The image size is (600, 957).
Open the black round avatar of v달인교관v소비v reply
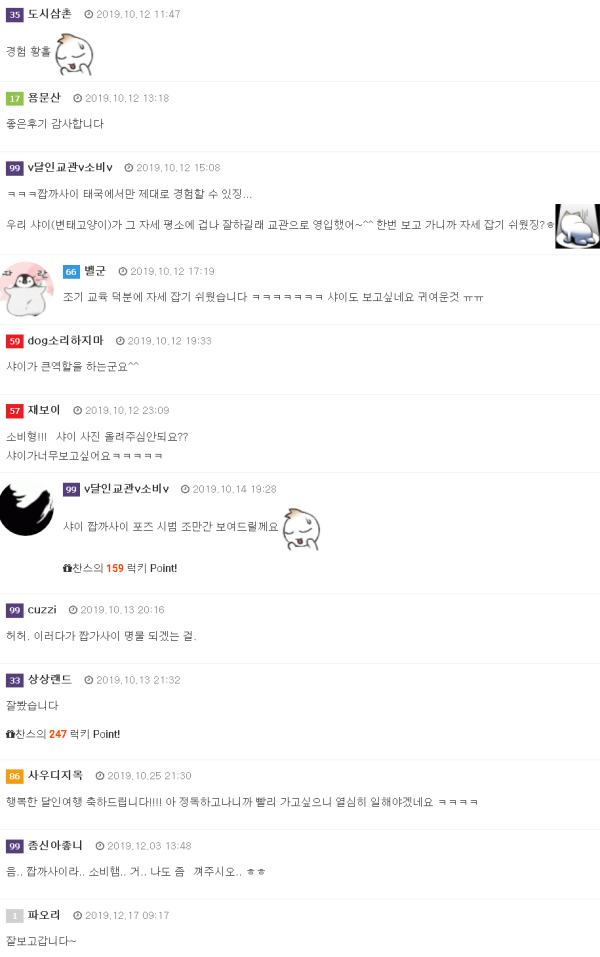coord(27,508)
